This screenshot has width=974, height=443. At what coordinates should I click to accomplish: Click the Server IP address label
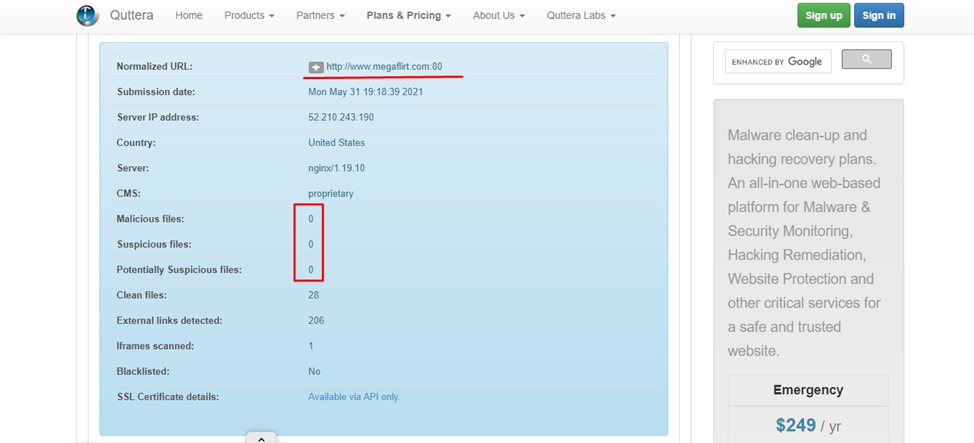(158, 117)
